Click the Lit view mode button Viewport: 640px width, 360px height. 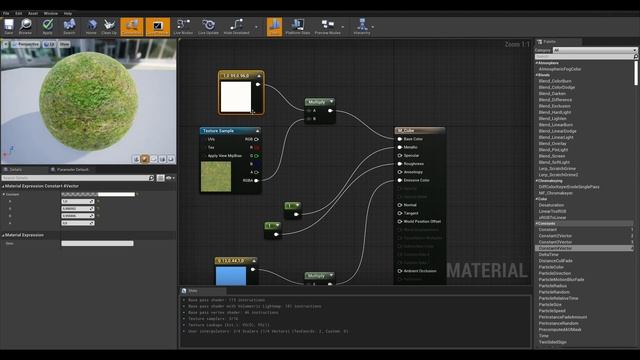point(49,44)
